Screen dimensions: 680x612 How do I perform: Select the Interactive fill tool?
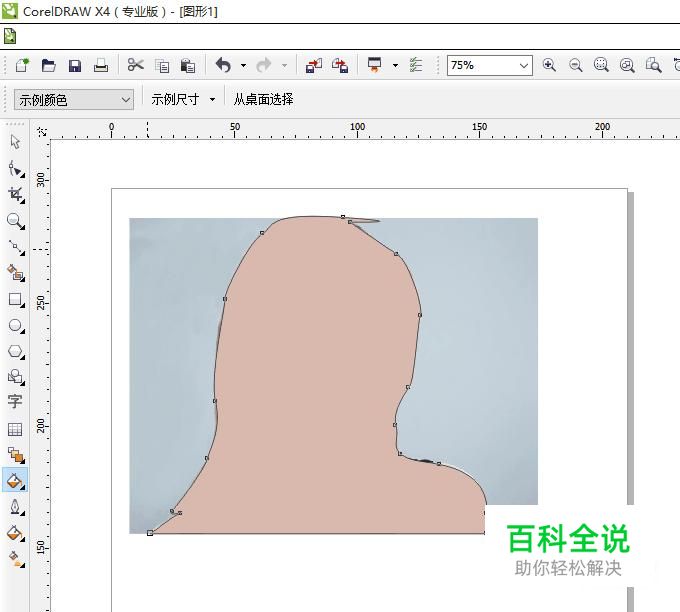point(16,559)
